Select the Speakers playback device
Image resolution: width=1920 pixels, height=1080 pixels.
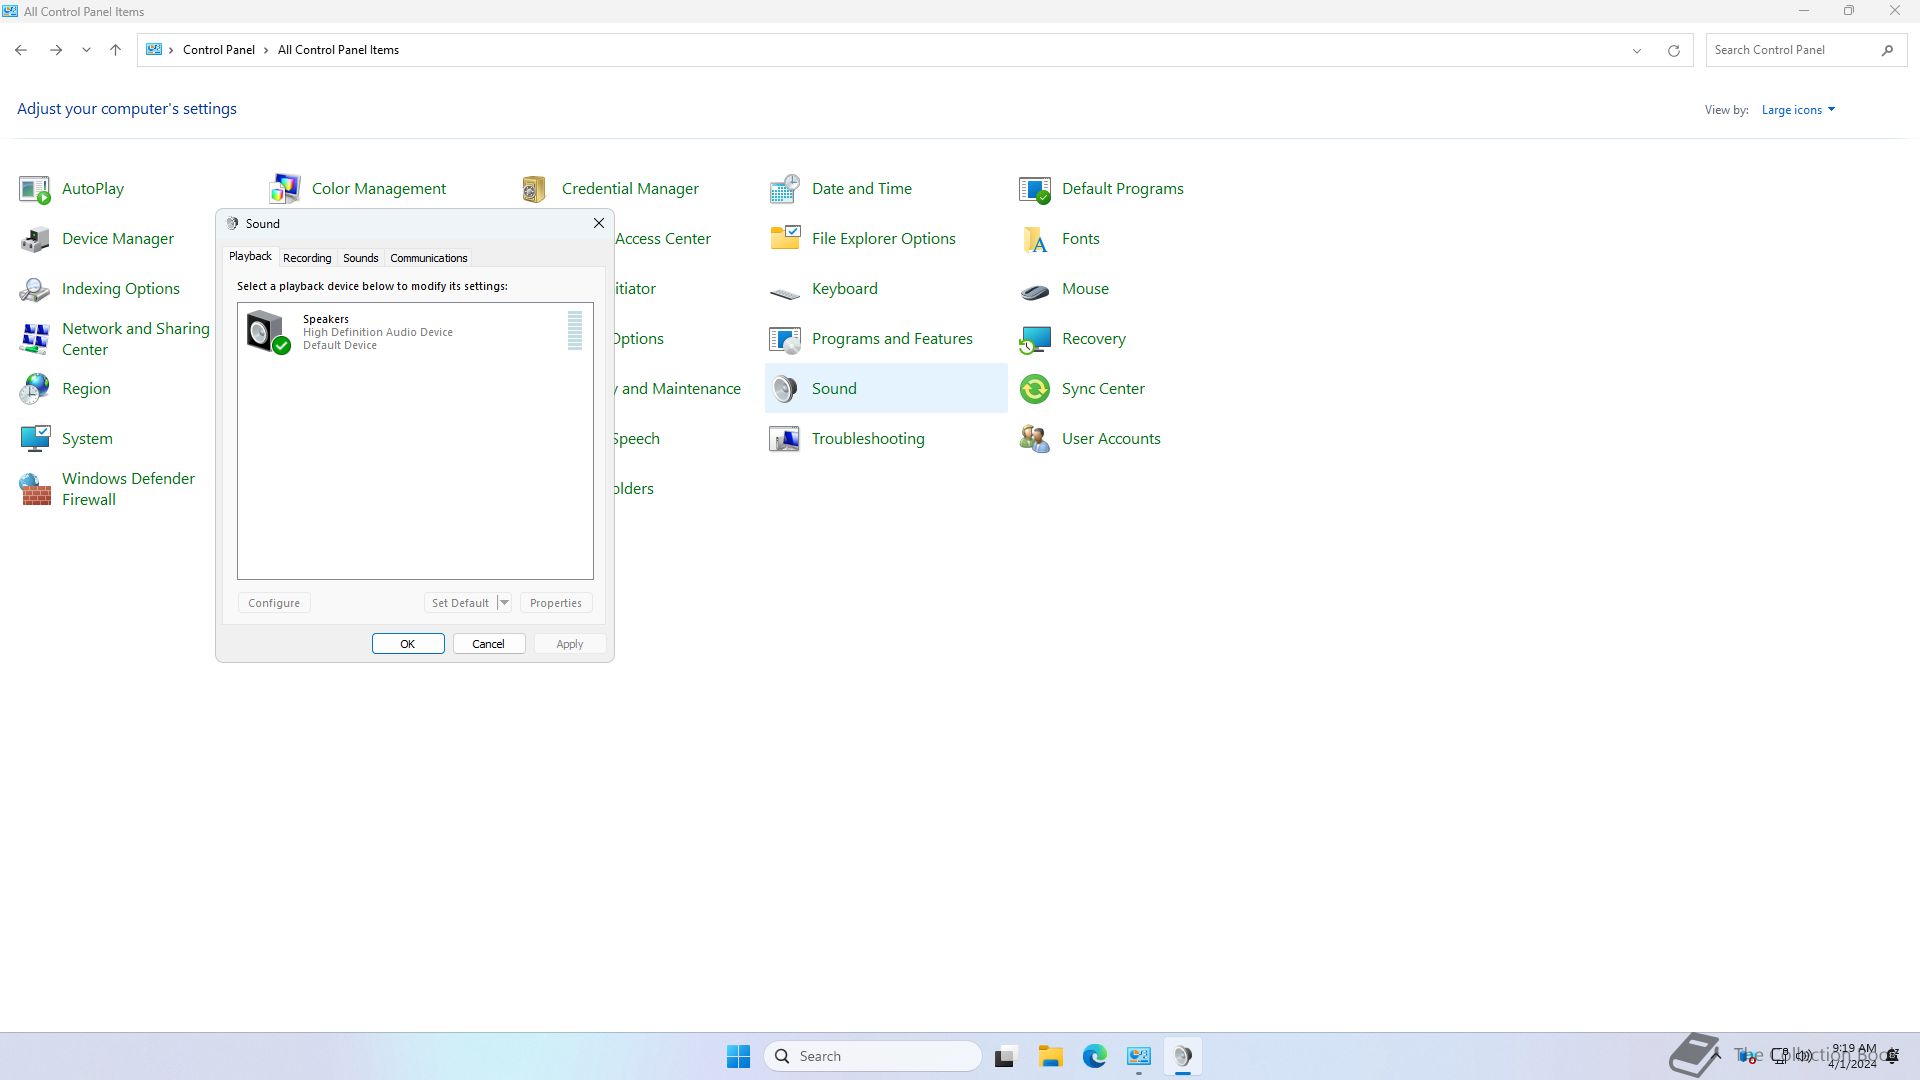[x=380, y=331]
